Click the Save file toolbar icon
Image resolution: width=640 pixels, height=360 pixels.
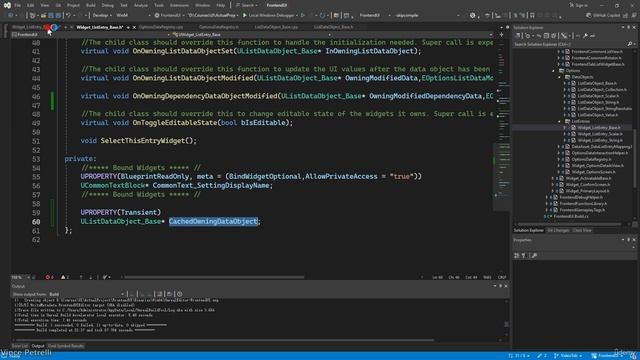click(51, 16)
